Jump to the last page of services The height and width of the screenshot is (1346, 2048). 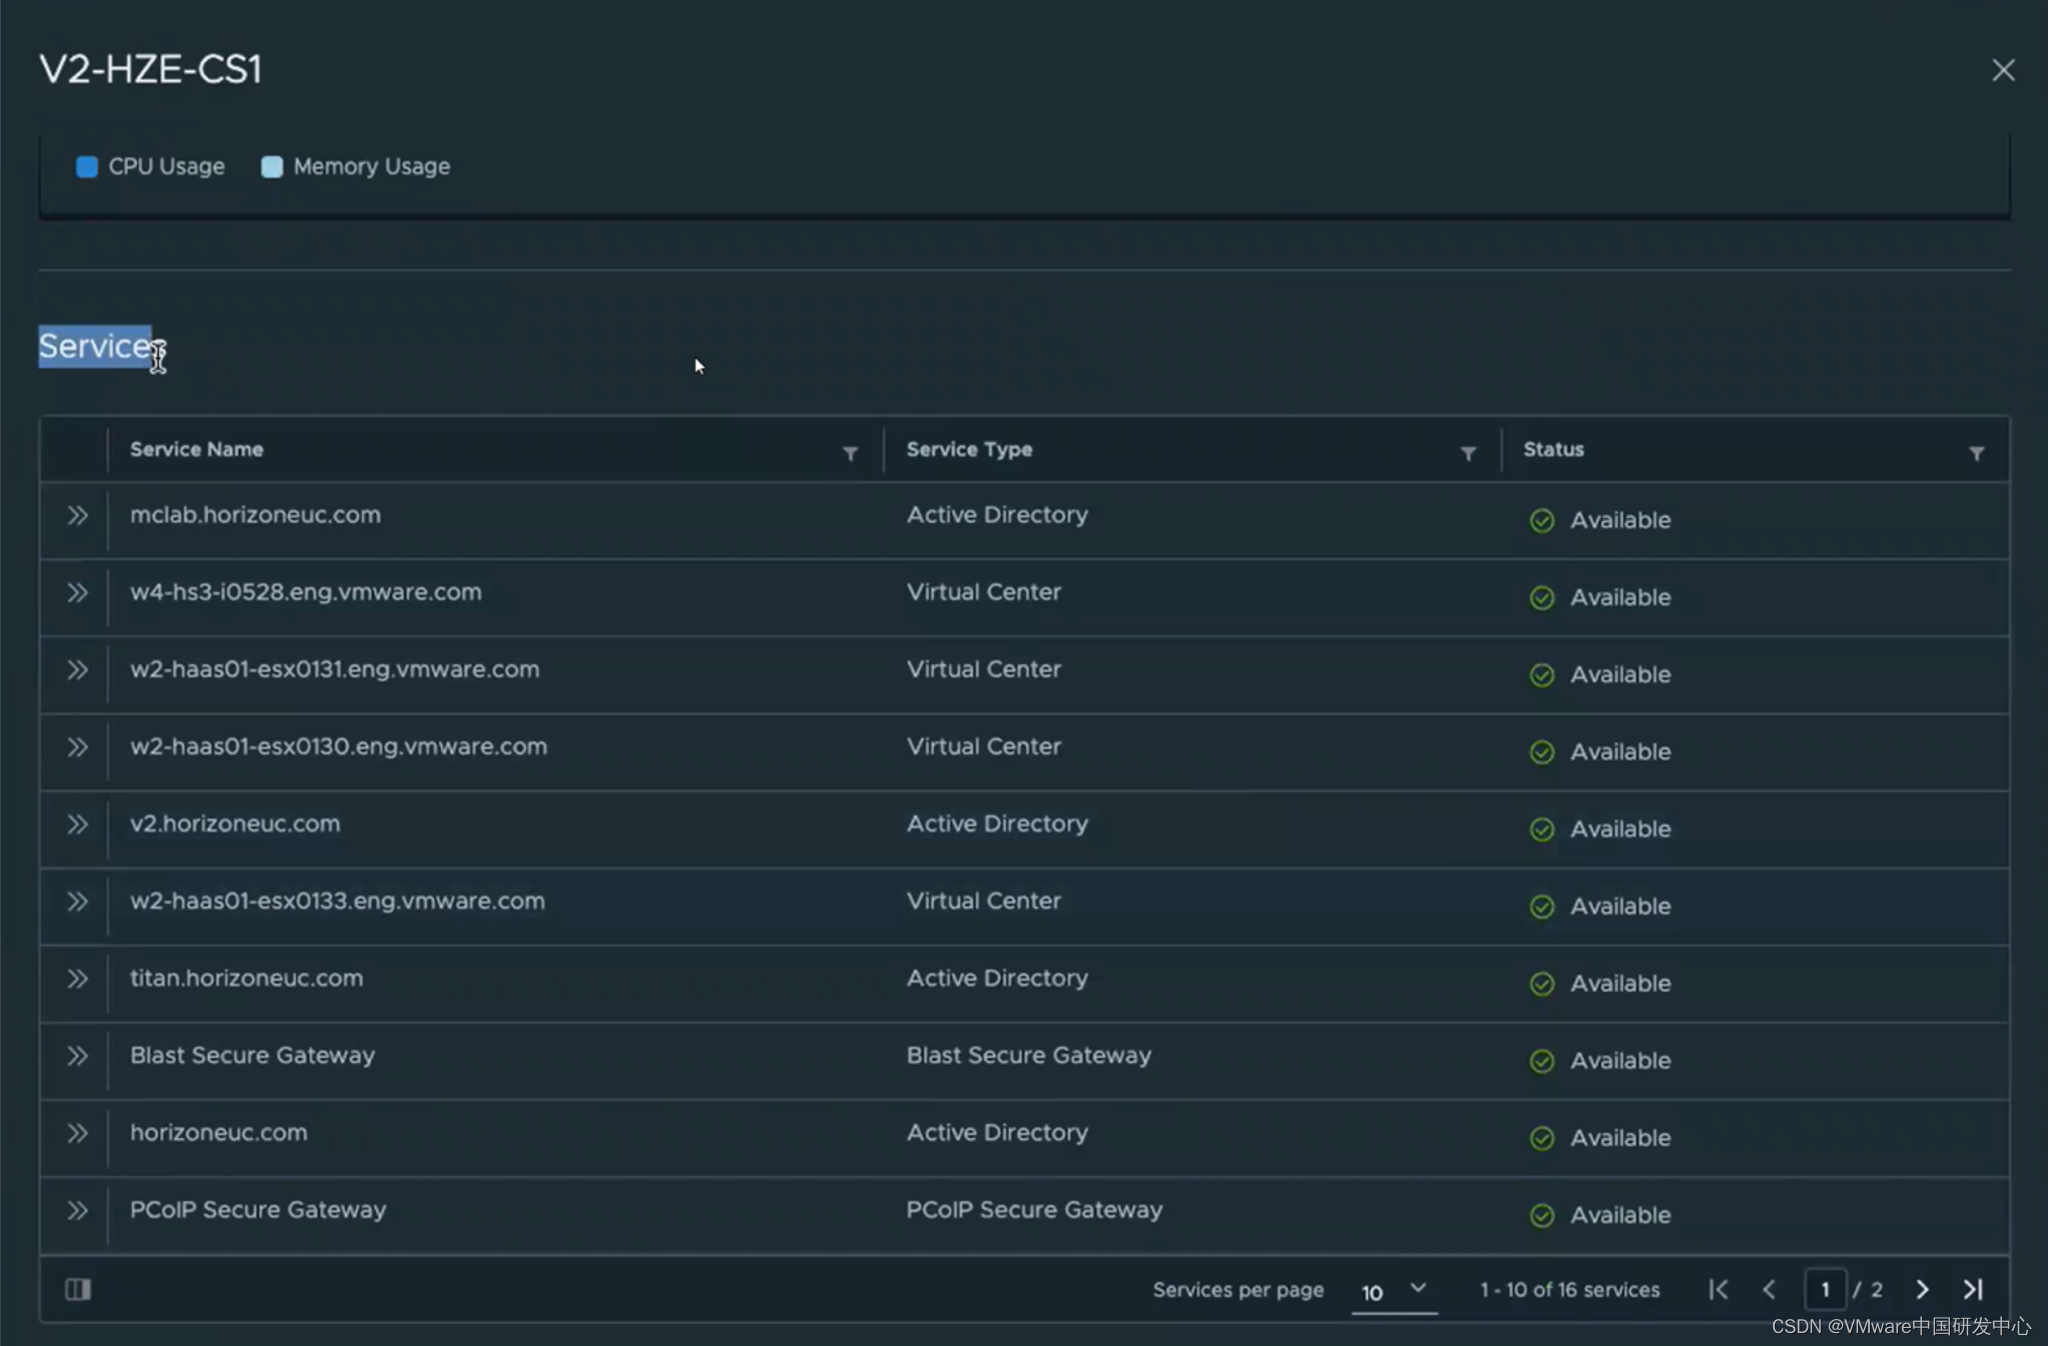point(1973,1290)
